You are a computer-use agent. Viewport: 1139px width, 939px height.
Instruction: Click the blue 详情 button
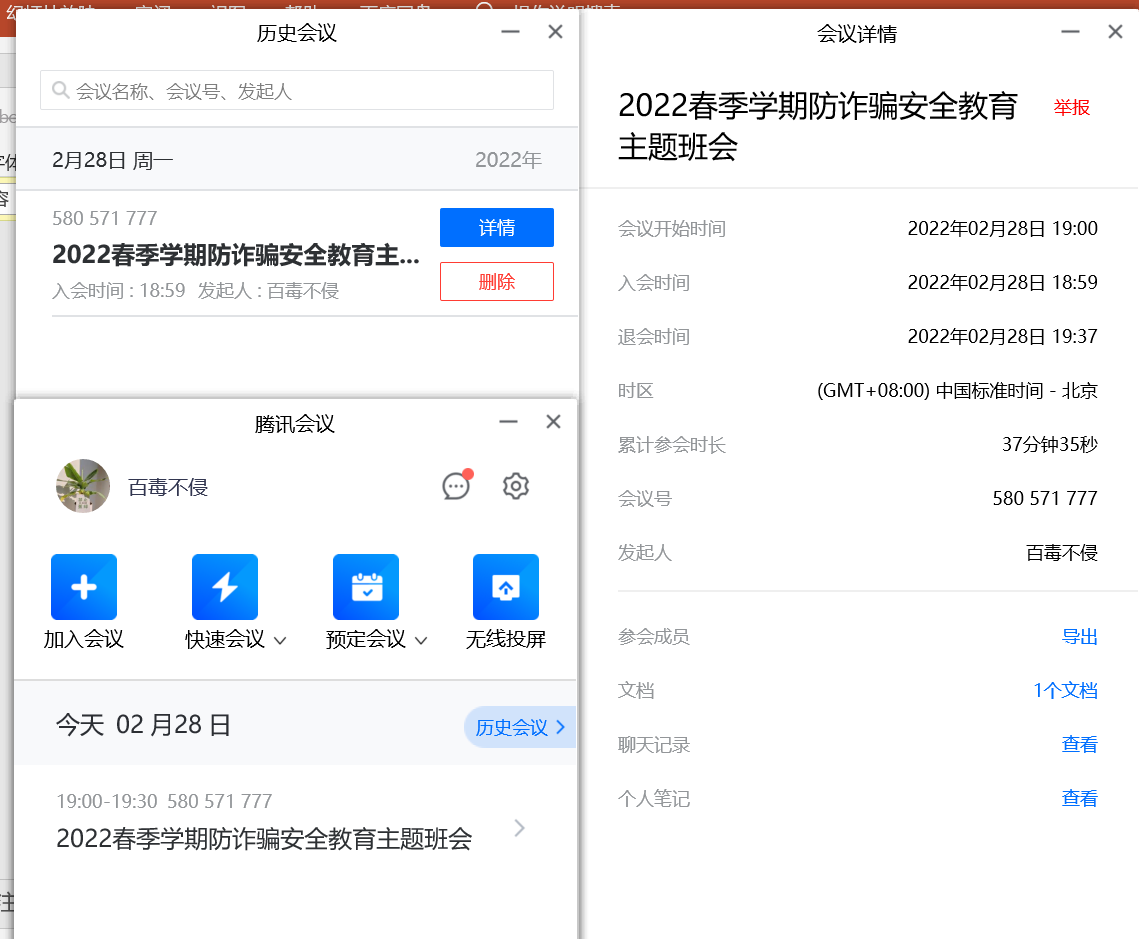click(x=496, y=228)
